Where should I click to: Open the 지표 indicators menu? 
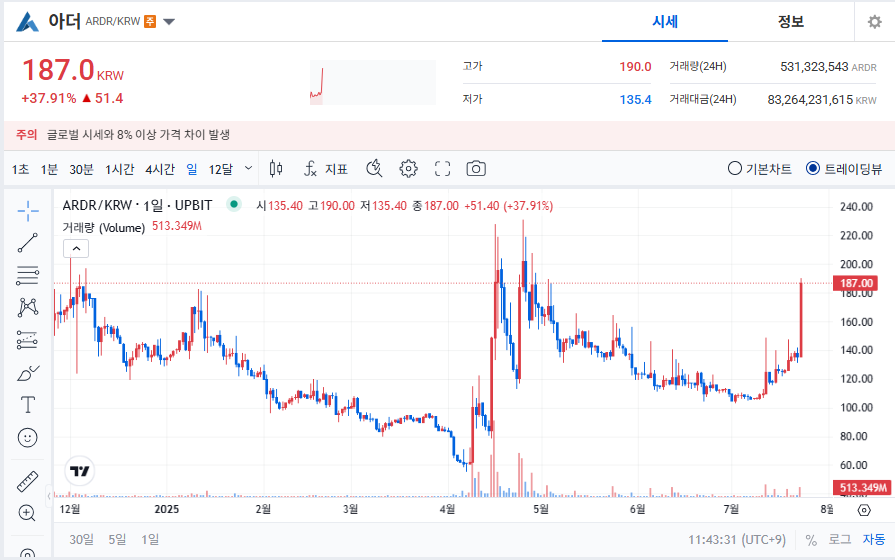click(325, 168)
